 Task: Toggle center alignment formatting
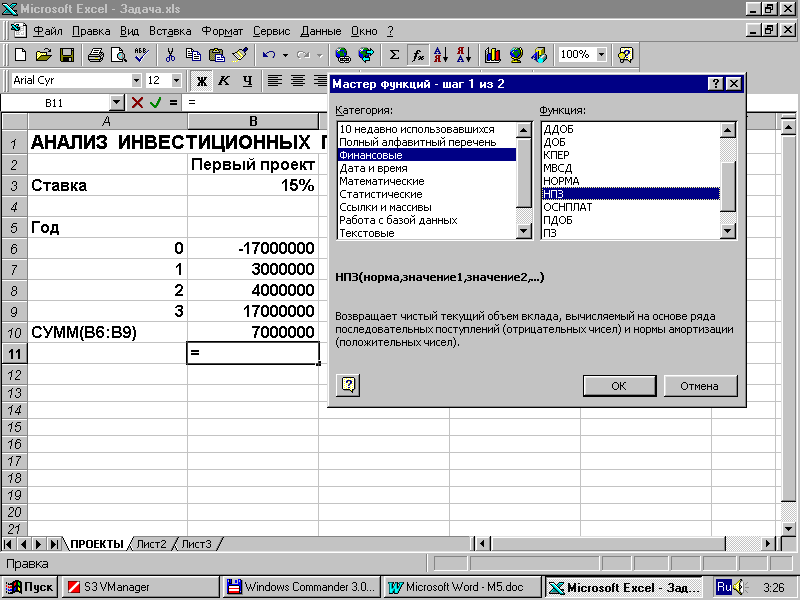pos(298,81)
